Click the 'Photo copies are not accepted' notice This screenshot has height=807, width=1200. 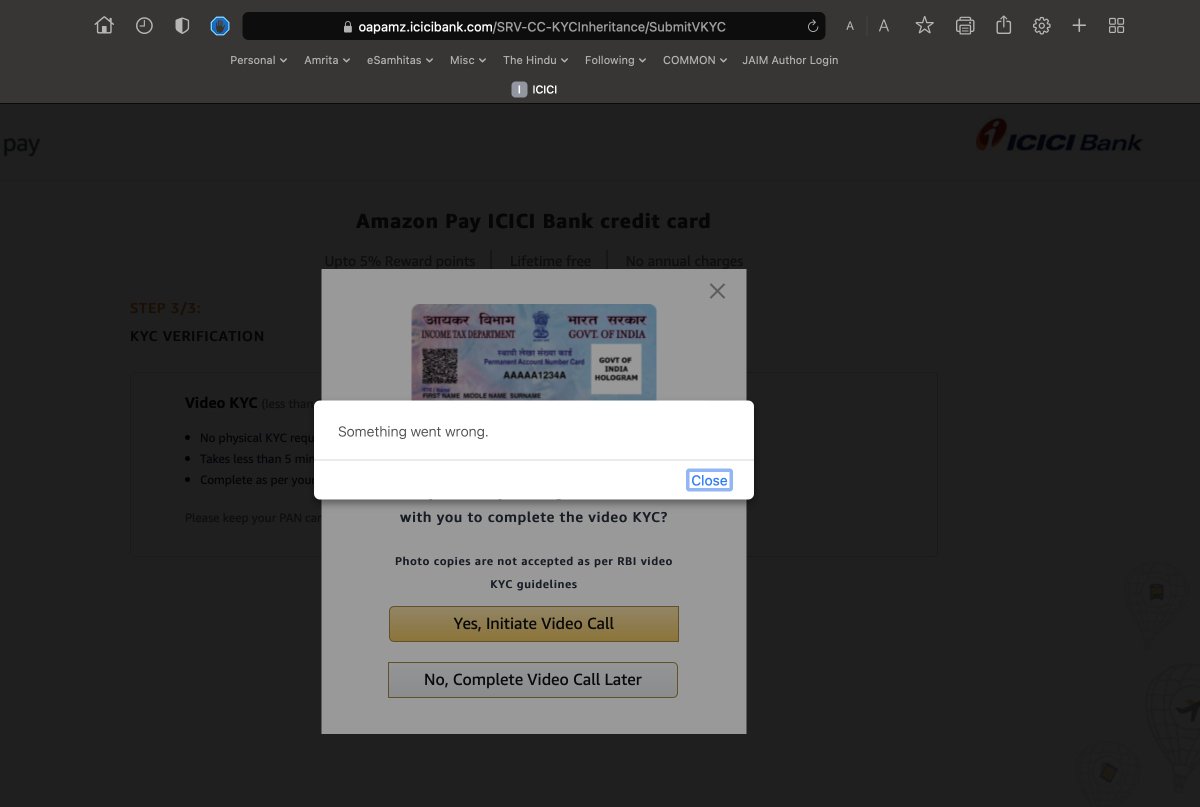[534, 572]
